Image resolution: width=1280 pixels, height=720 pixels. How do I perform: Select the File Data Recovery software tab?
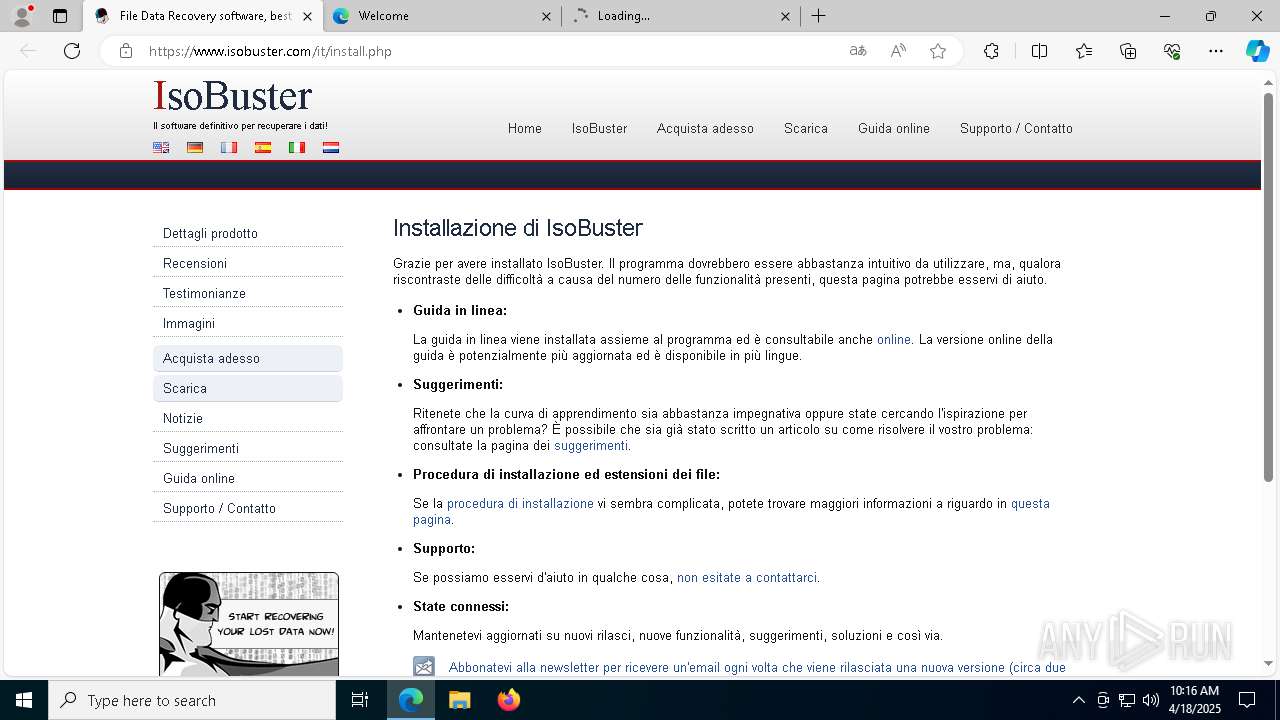(x=203, y=16)
